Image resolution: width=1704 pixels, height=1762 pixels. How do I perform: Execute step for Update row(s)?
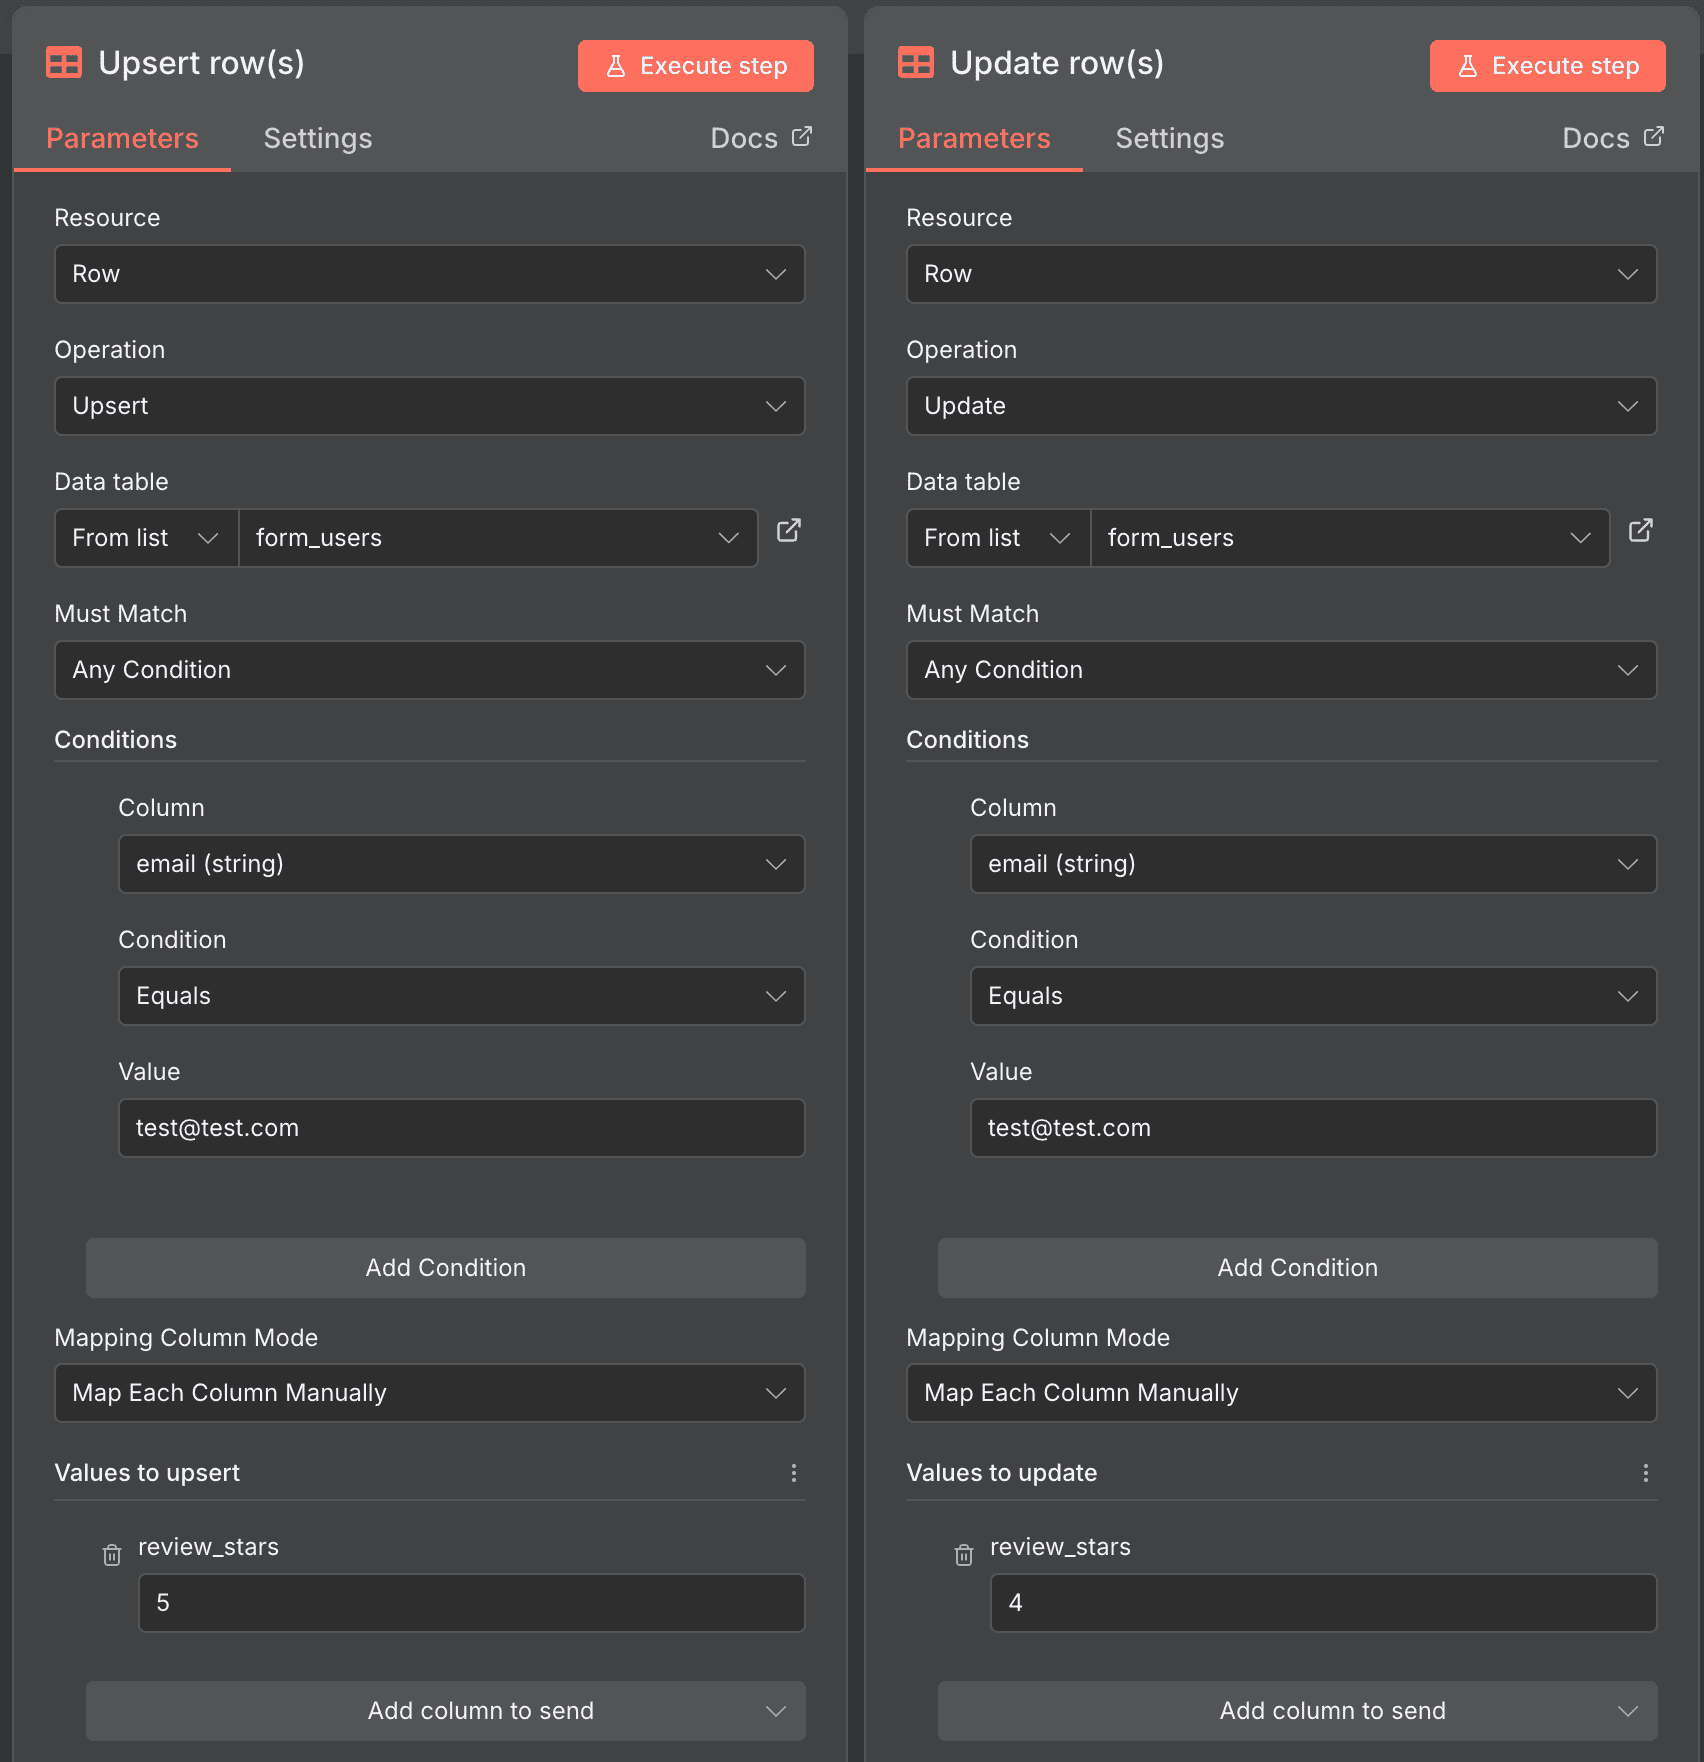1547,65
